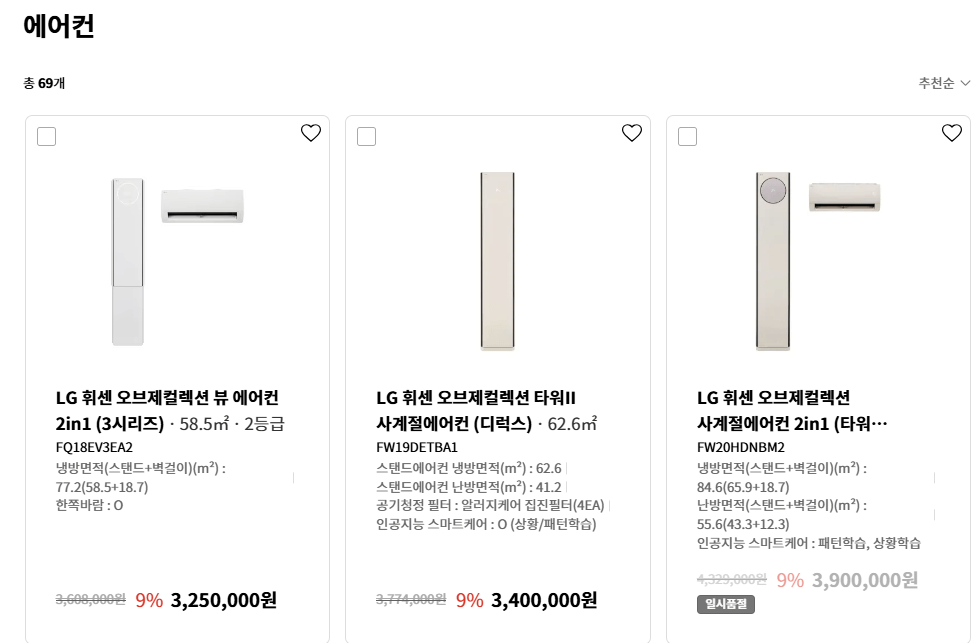The width and height of the screenshot is (979, 643).
Task: Click the 3,250,000원 sale price
Action: 224,599
